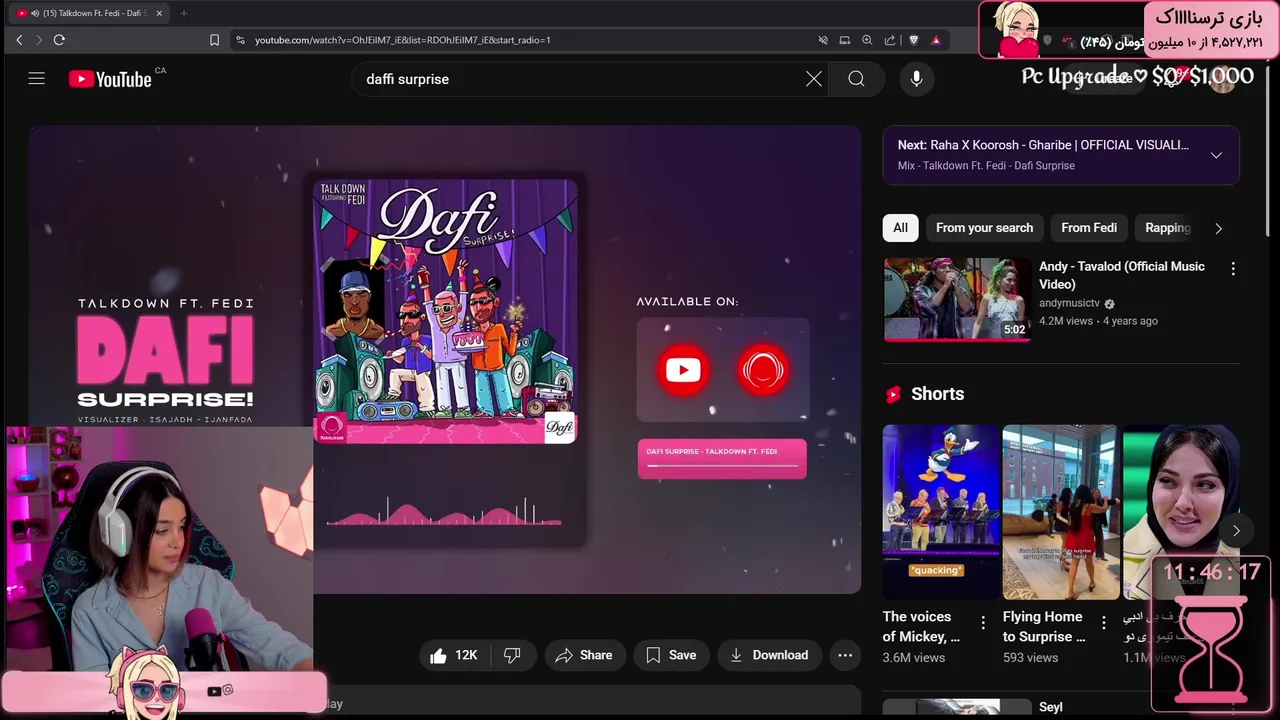The width and height of the screenshot is (1280, 720).
Task: Open site settings icon in address bar
Action: (x=240, y=40)
